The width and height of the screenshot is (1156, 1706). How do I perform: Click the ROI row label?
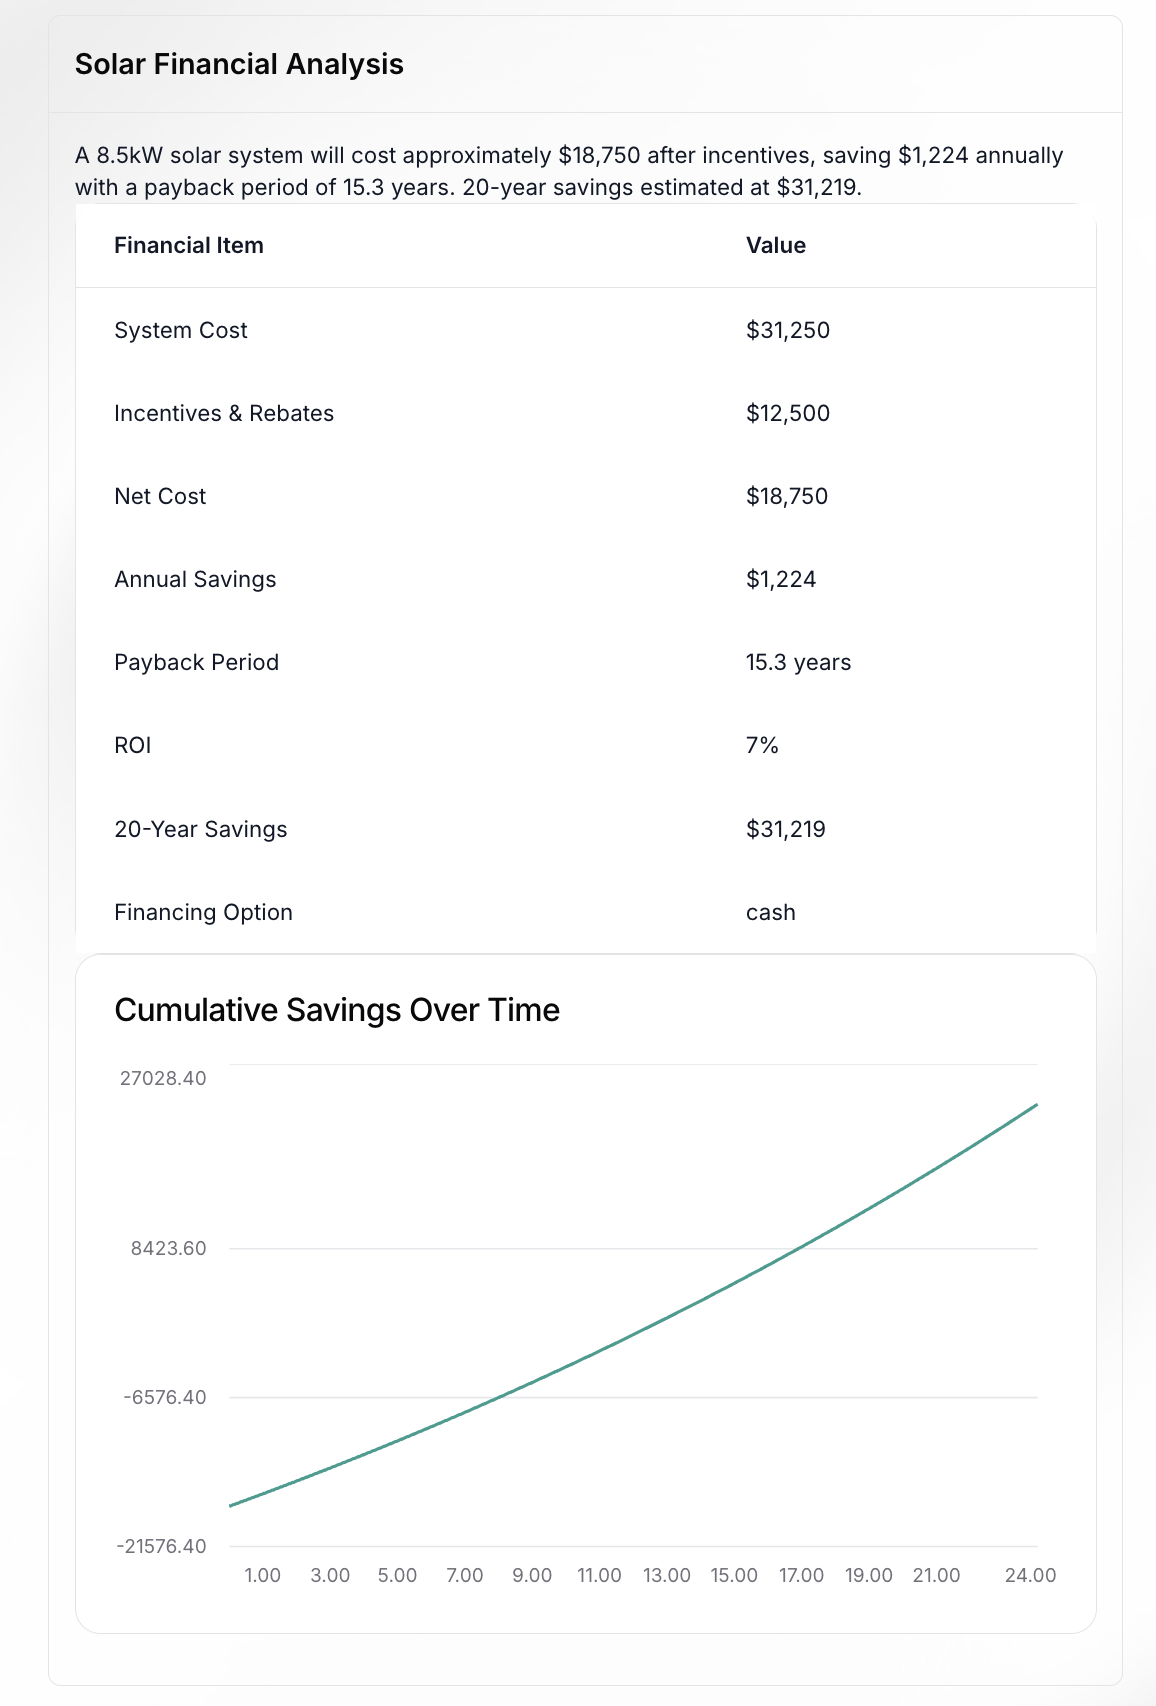(133, 745)
